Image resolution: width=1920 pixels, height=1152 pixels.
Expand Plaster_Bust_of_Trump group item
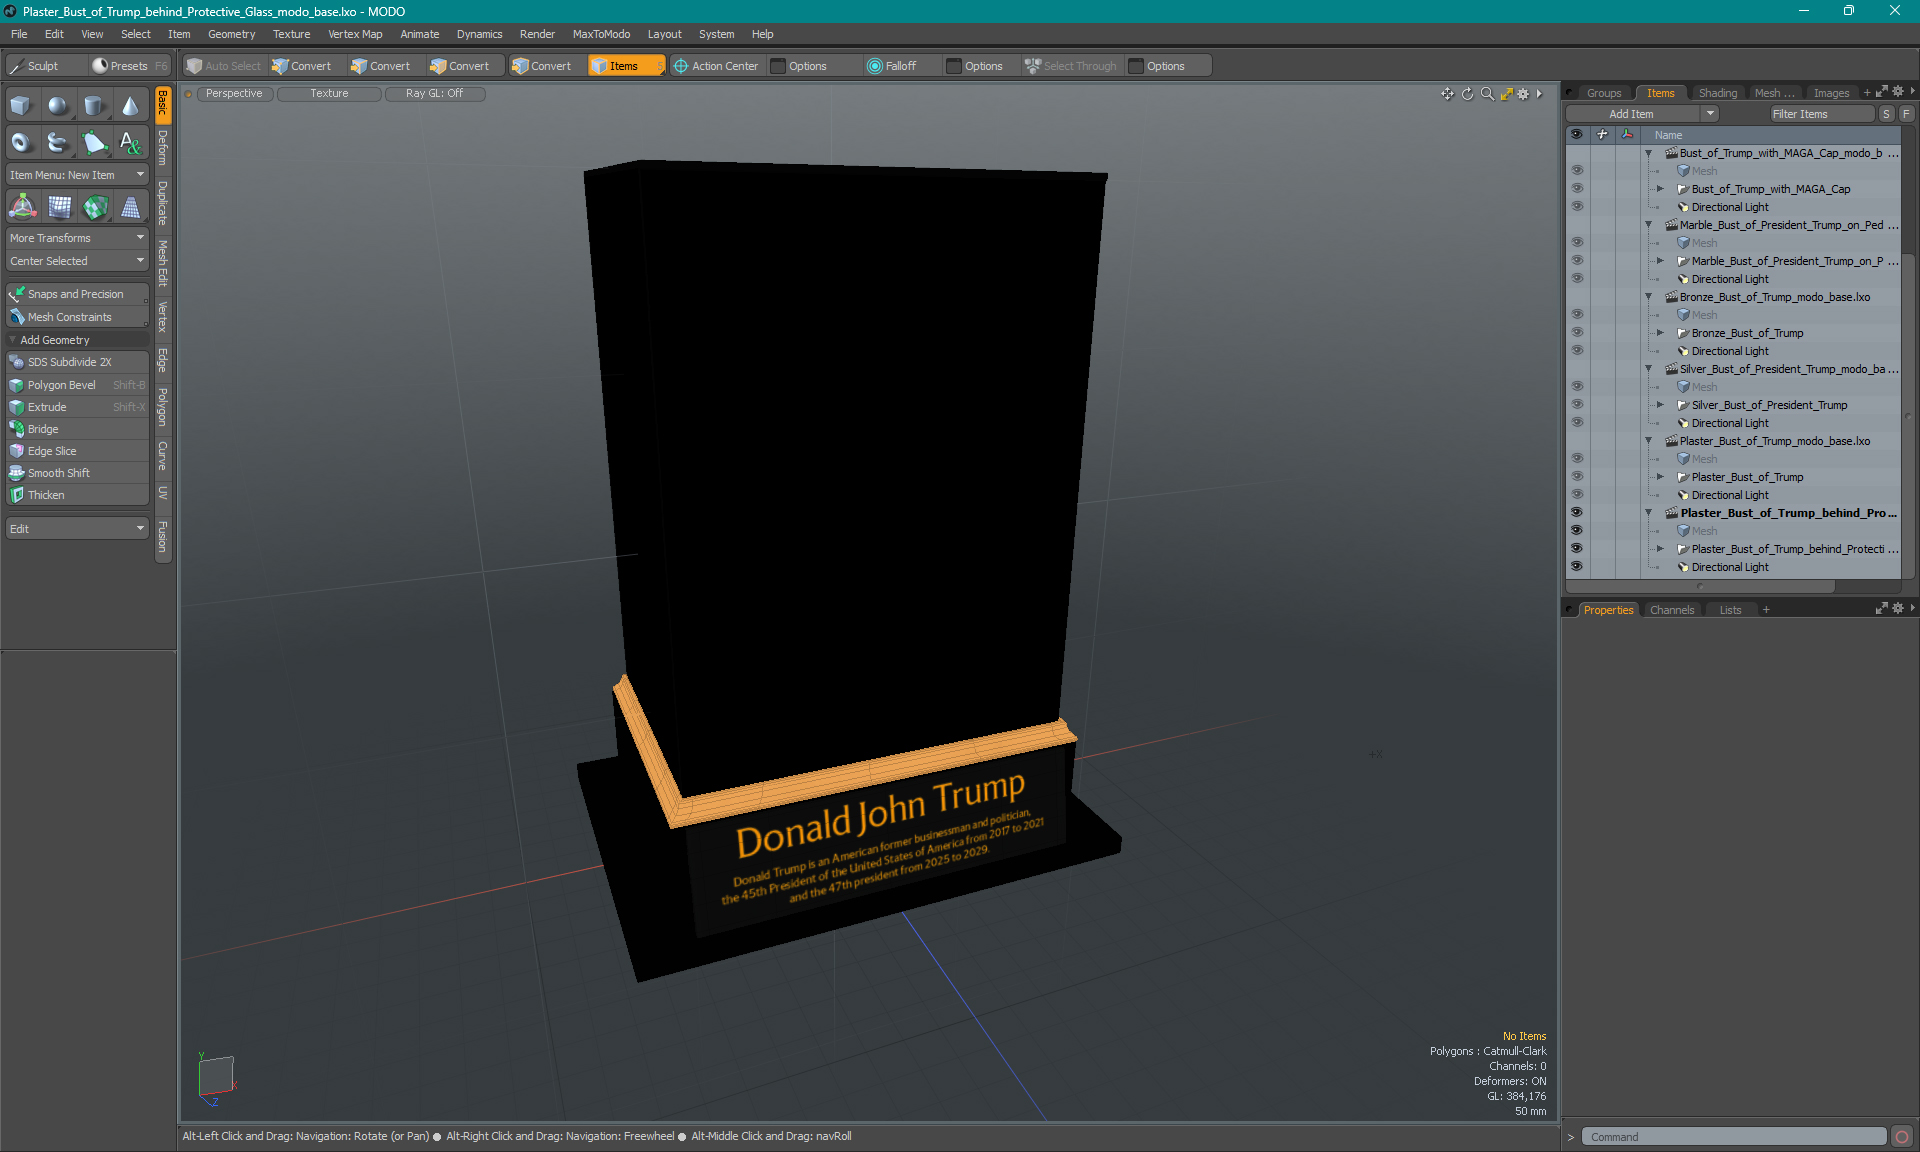pos(1661,477)
